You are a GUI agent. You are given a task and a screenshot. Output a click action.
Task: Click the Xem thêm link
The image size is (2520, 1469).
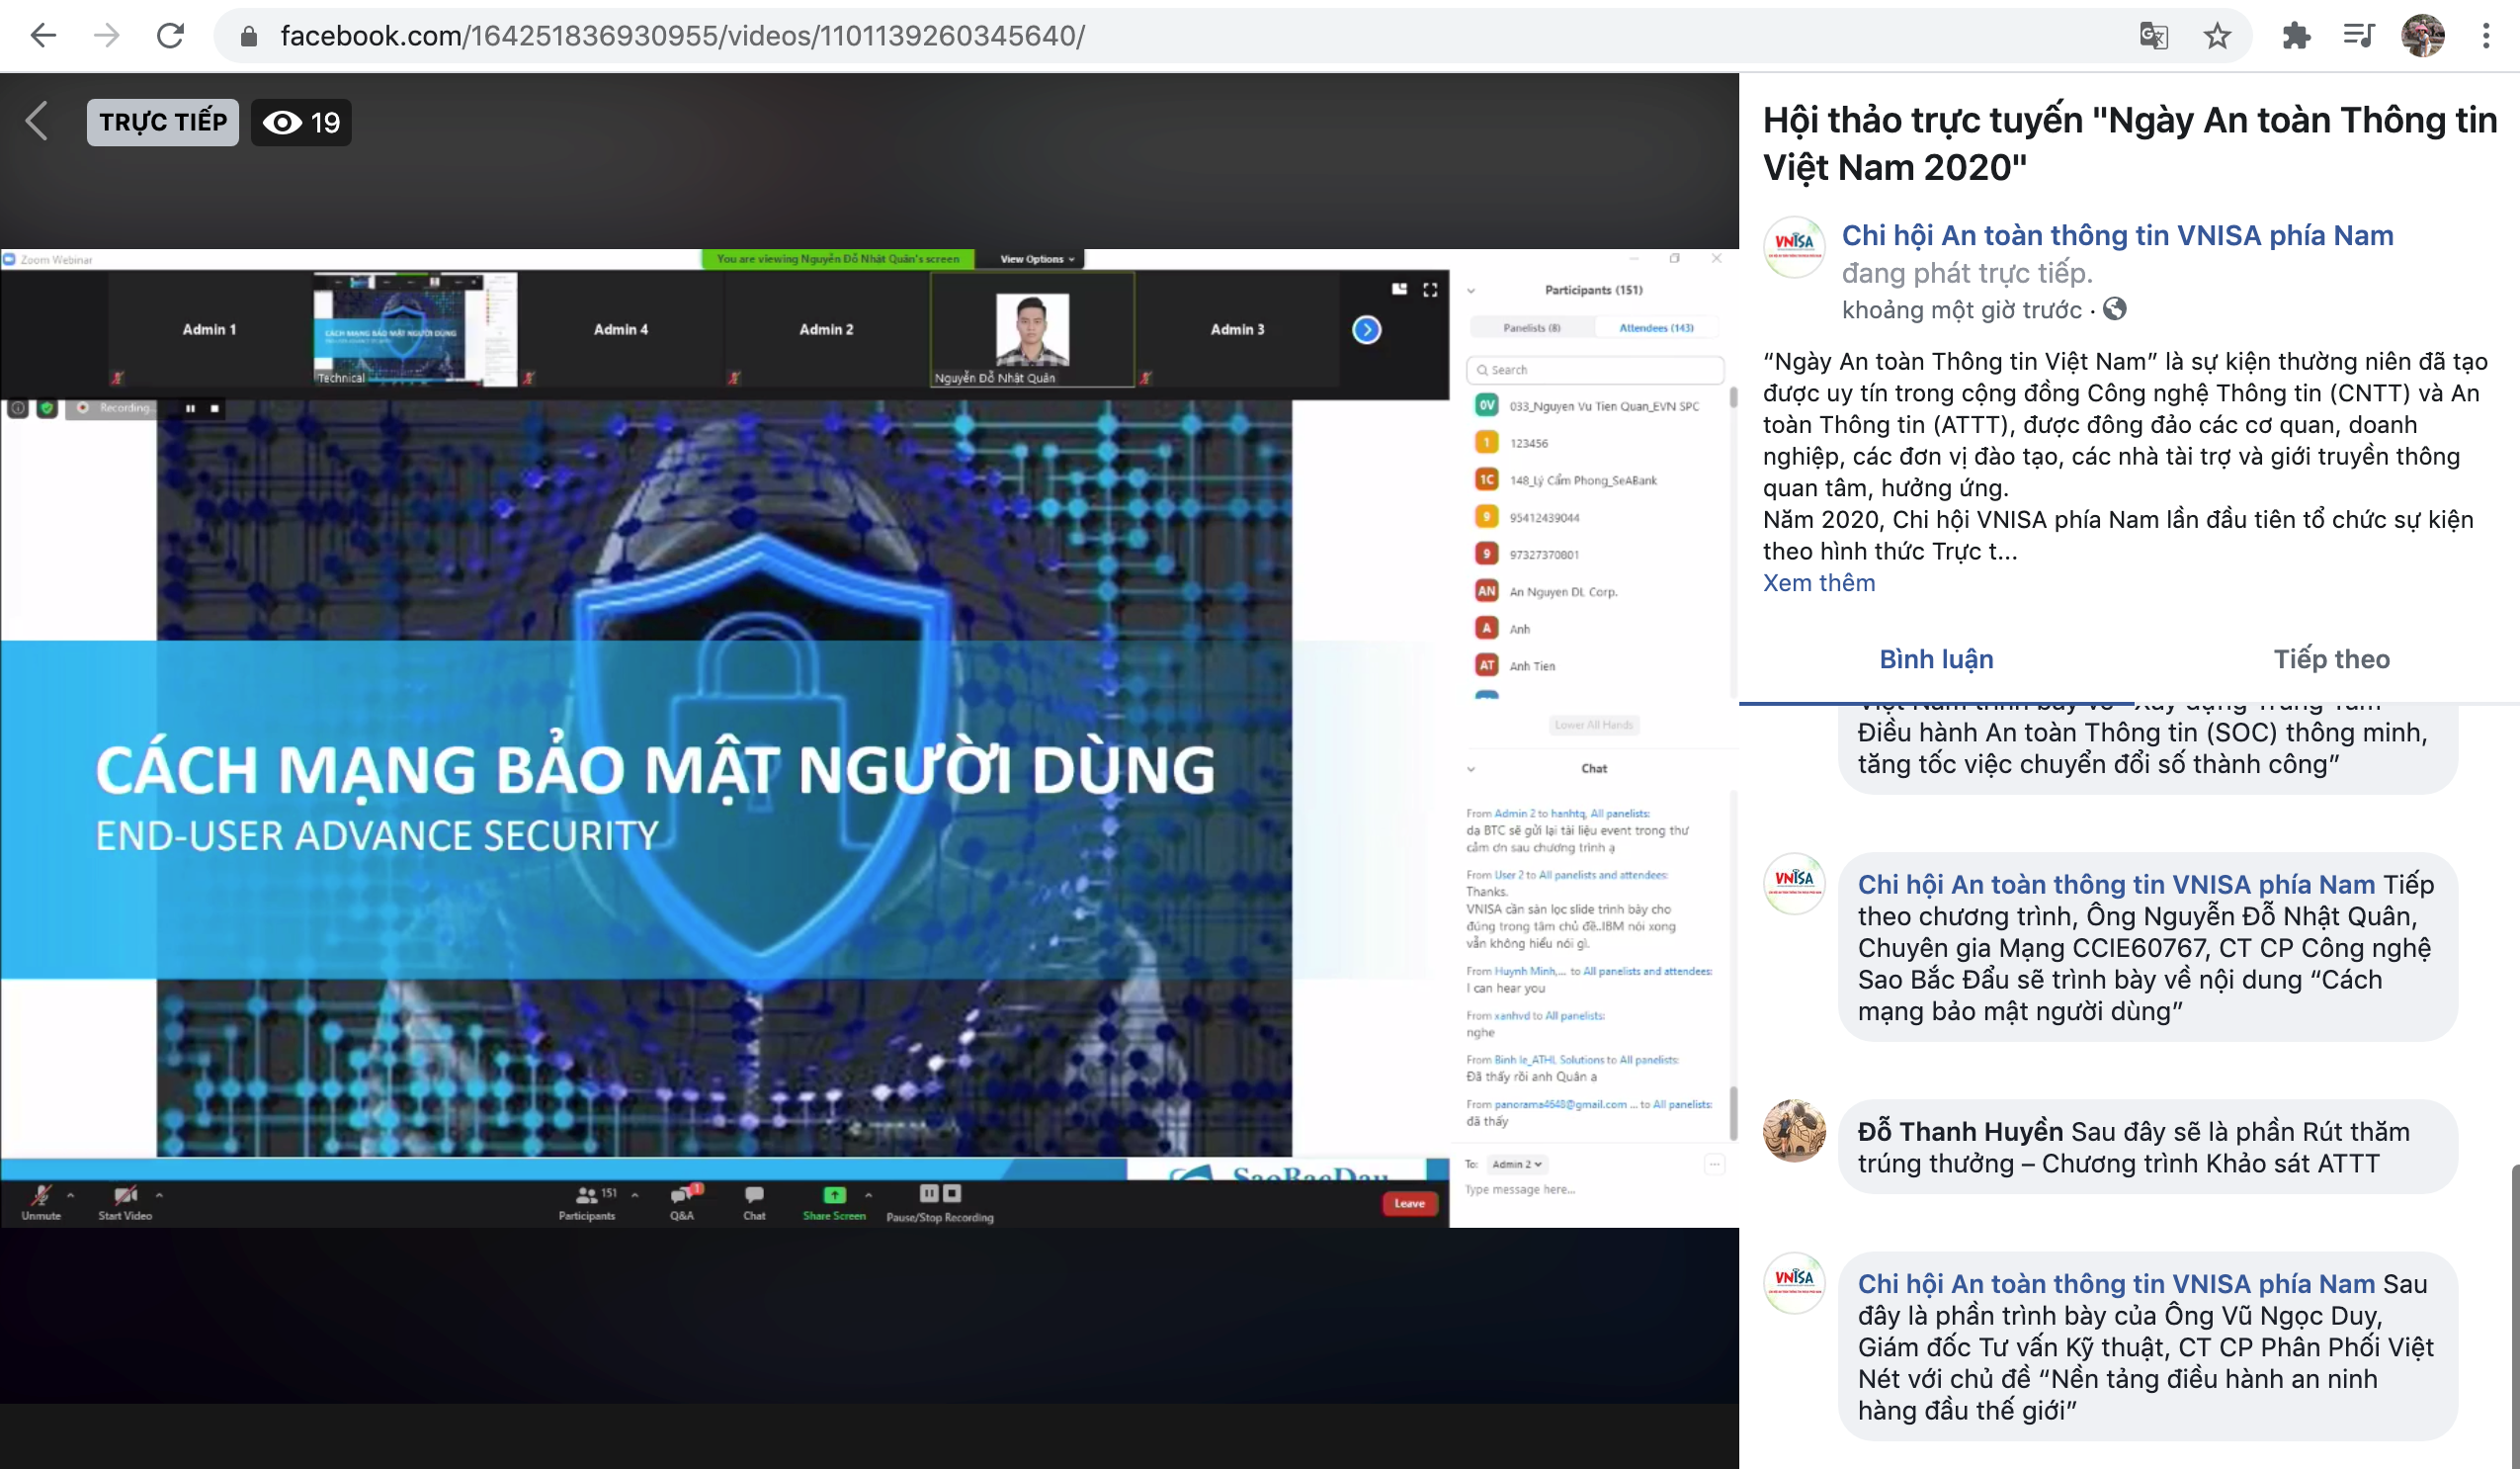[x=1819, y=582]
